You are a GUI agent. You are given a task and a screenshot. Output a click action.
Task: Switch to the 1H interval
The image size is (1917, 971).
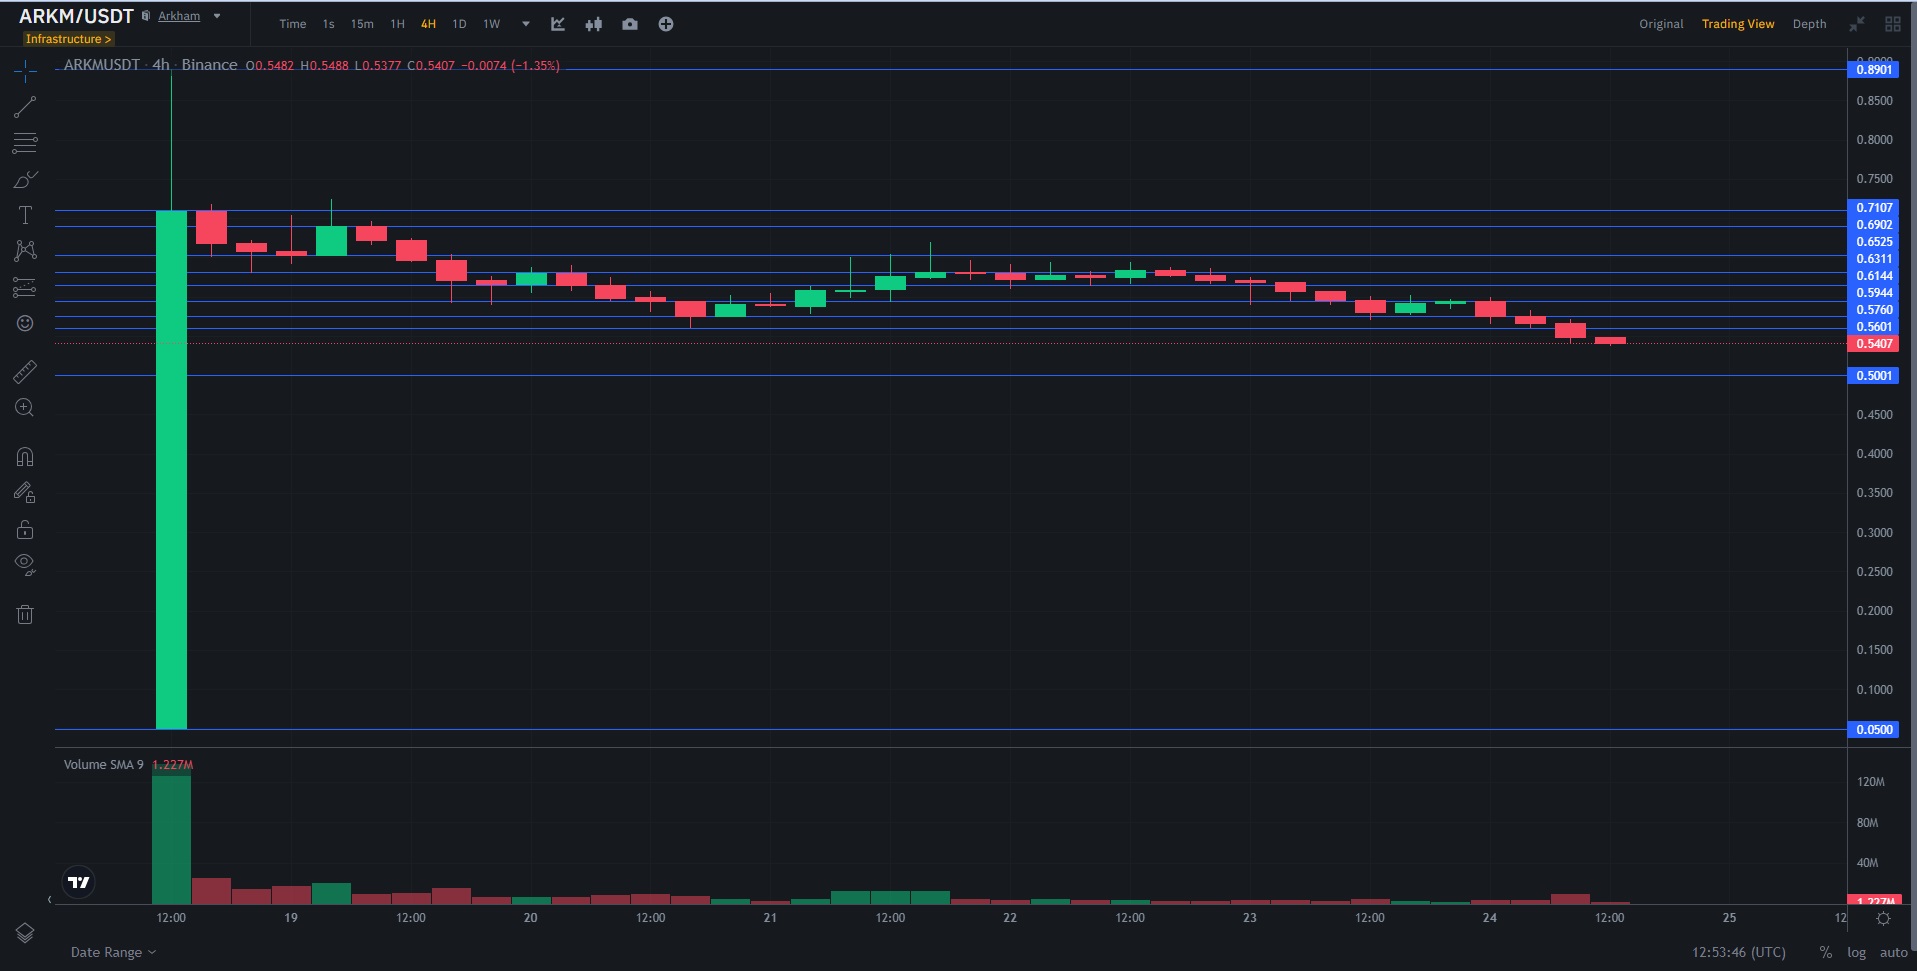(x=397, y=24)
